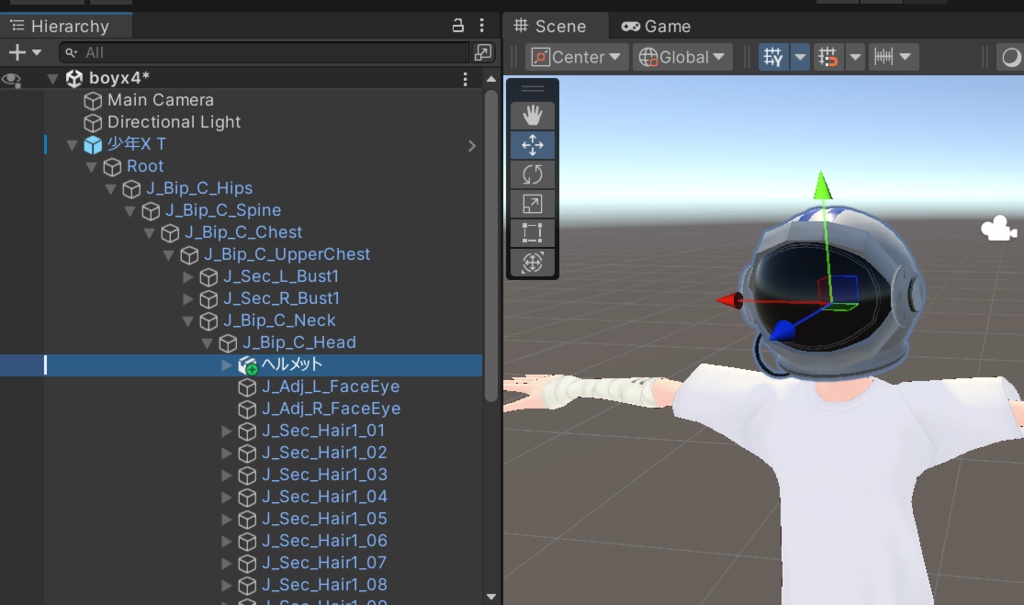The height and width of the screenshot is (605, 1024).
Task: Open Hierarchy panel options menu
Action: 482,25
